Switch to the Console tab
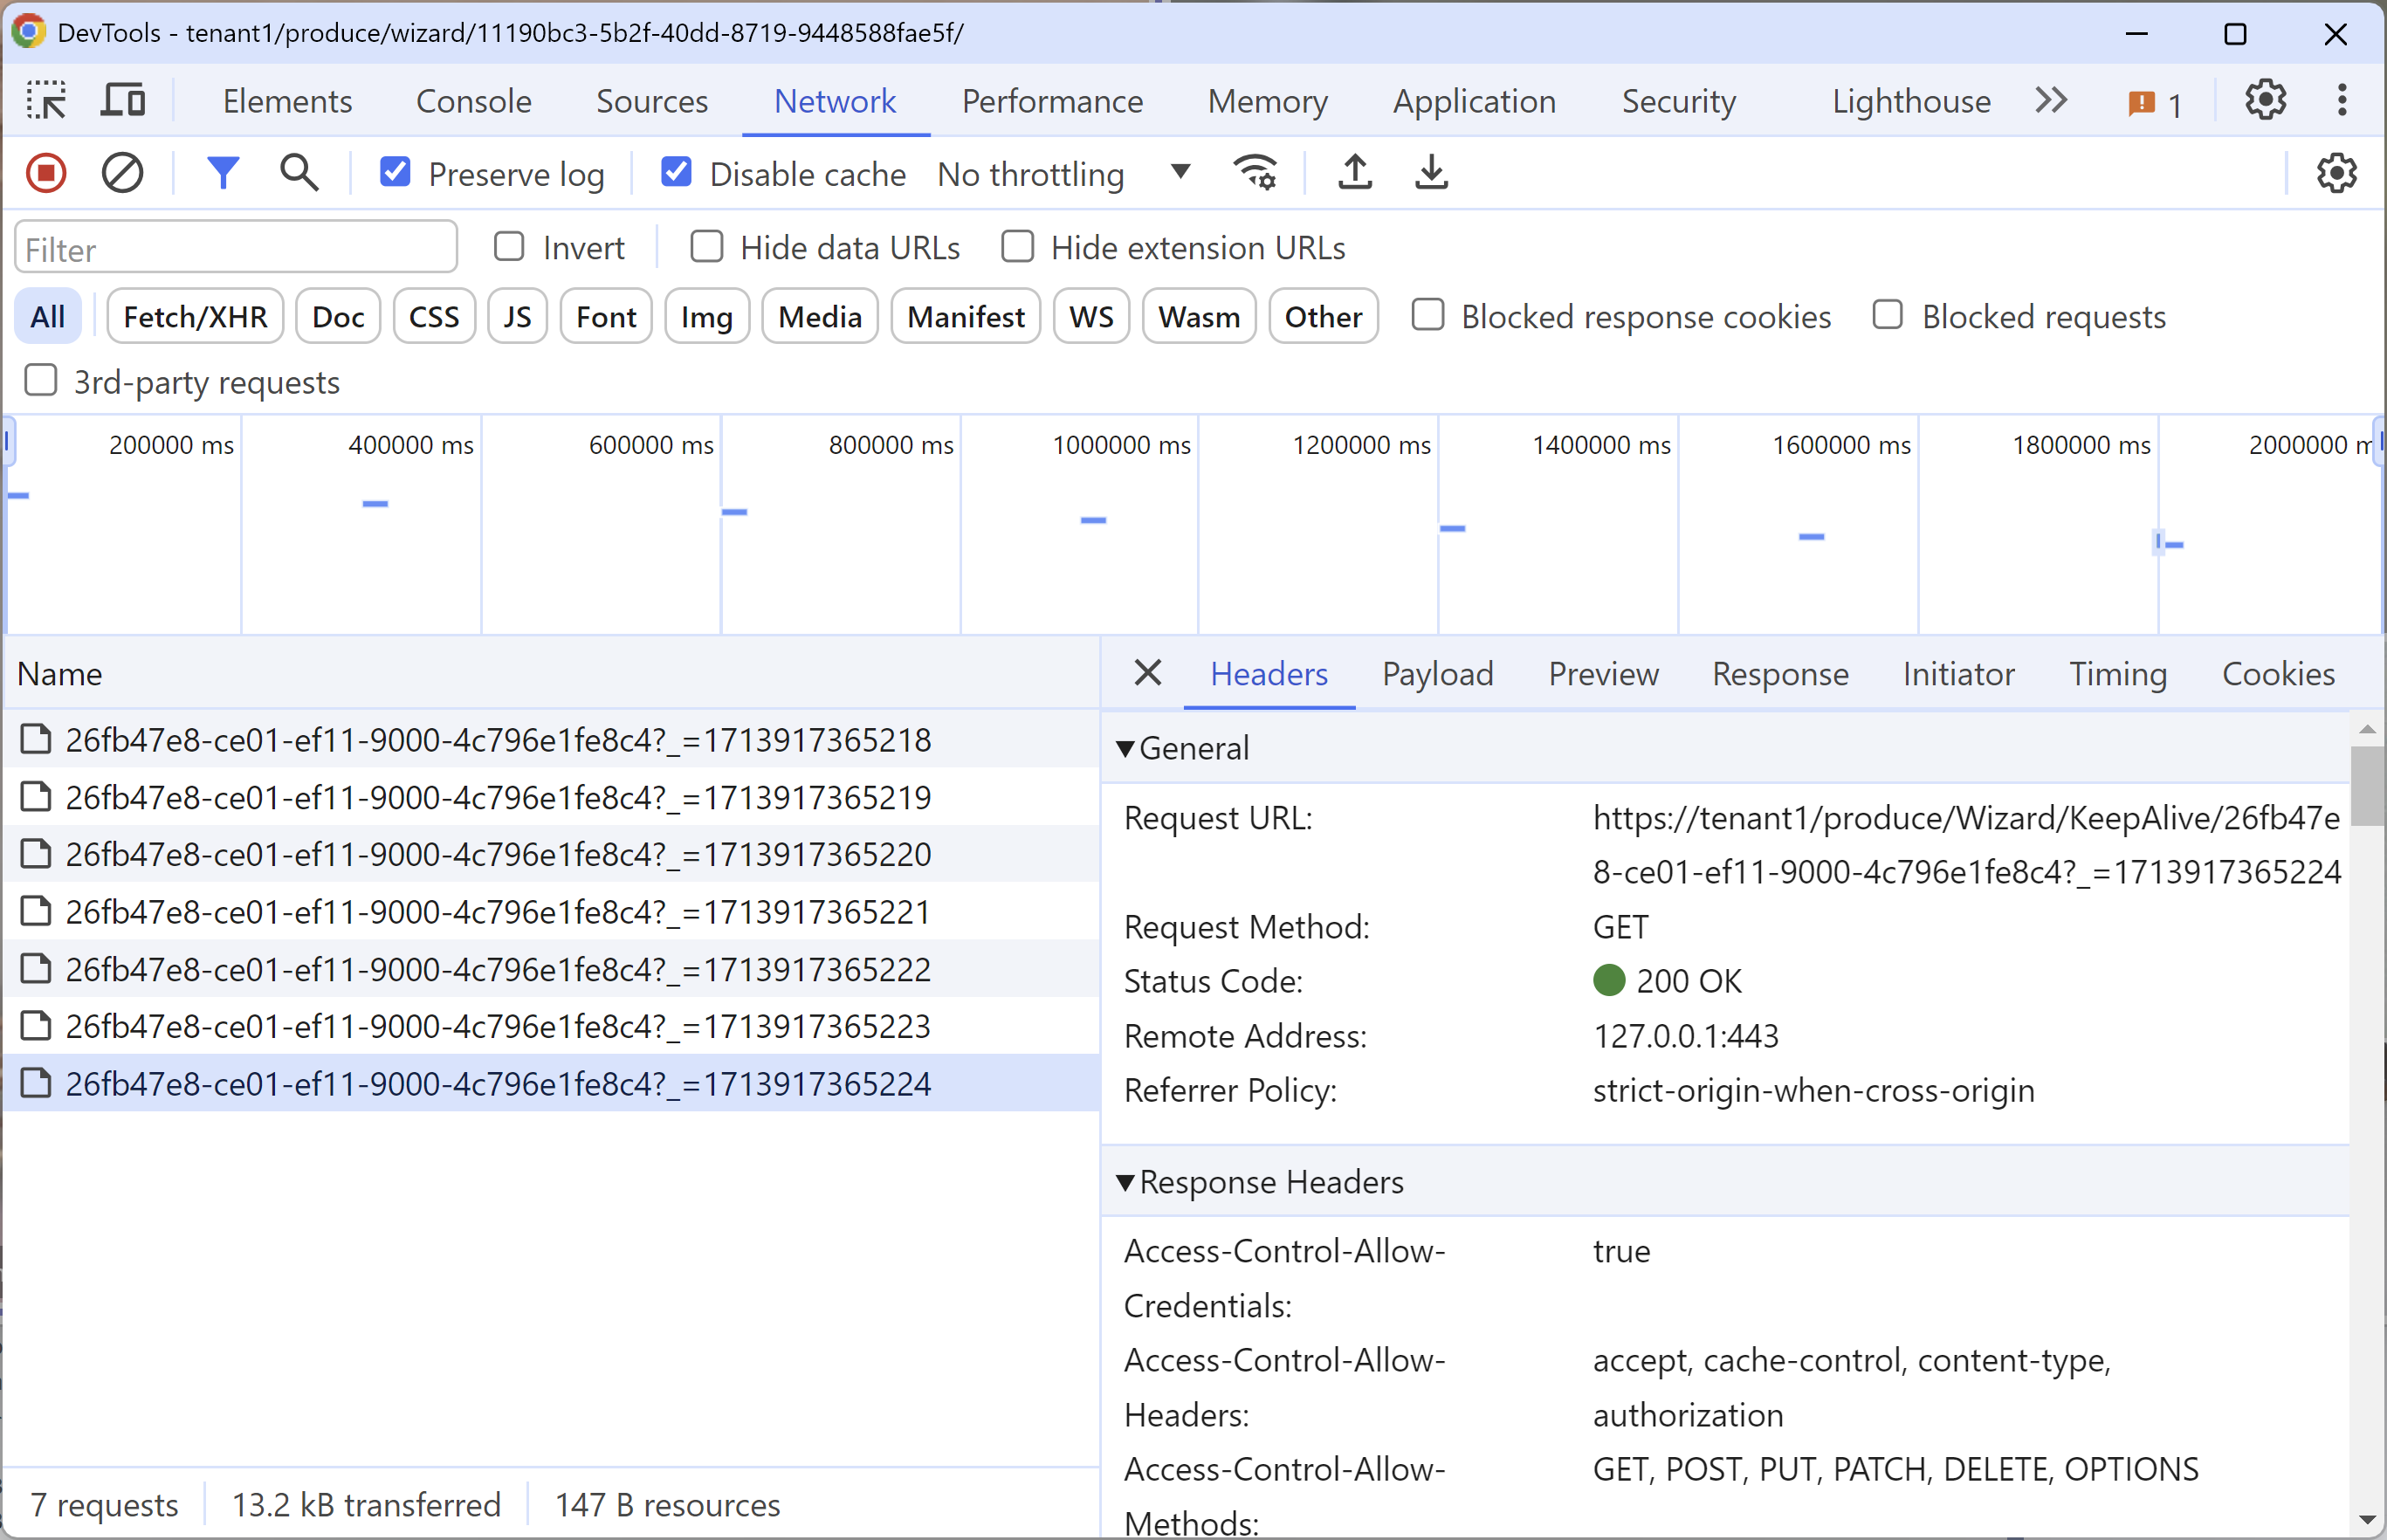 [x=473, y=101]
